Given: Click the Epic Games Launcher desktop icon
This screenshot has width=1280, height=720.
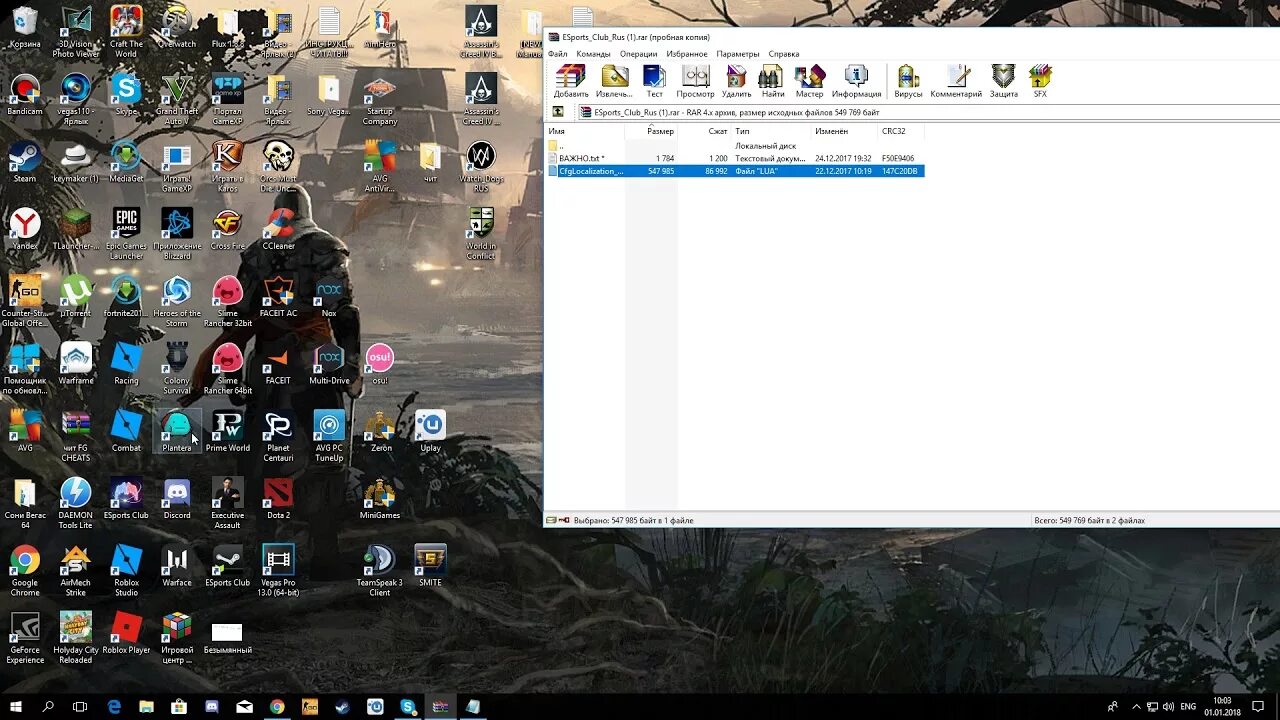Looking at the screenshot, I should tap(126, 234).
